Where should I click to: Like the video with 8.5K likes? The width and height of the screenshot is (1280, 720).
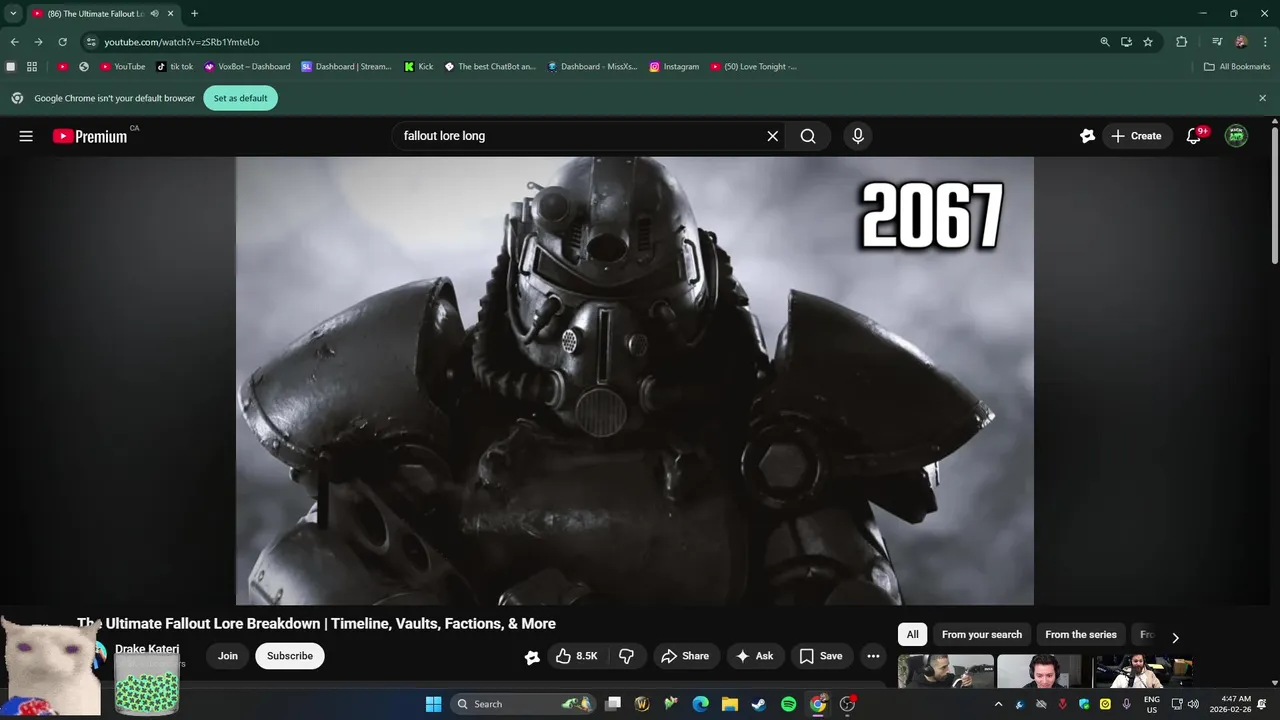[577, 656]
